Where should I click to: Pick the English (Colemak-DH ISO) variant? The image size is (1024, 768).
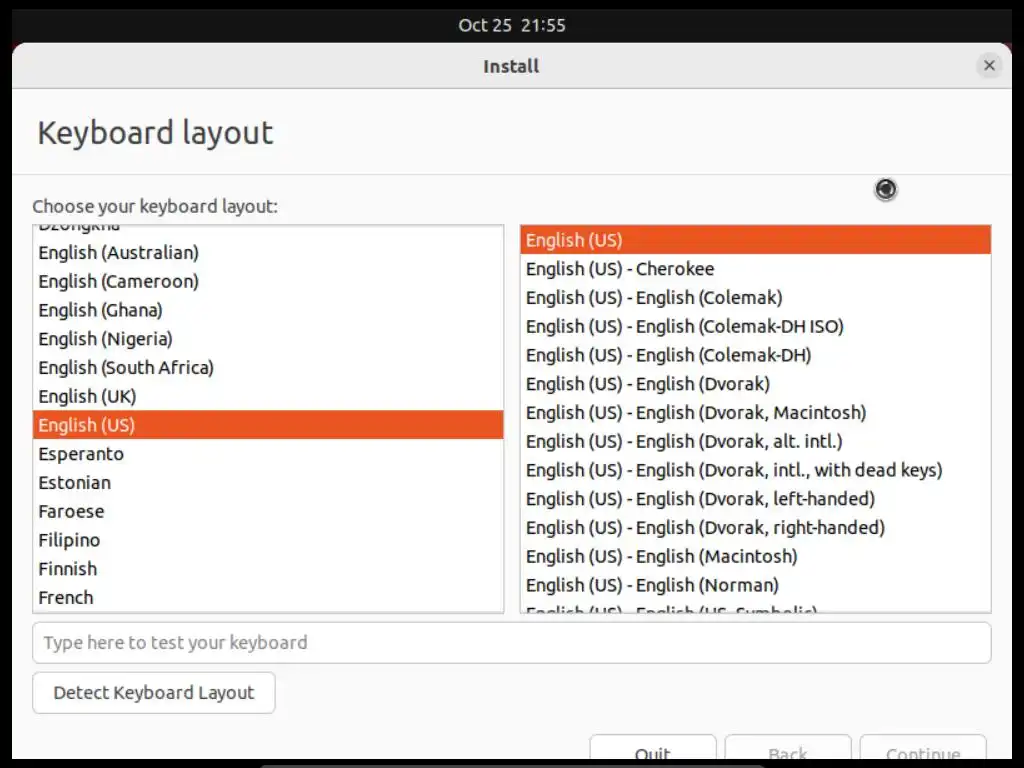coord(756,326)
